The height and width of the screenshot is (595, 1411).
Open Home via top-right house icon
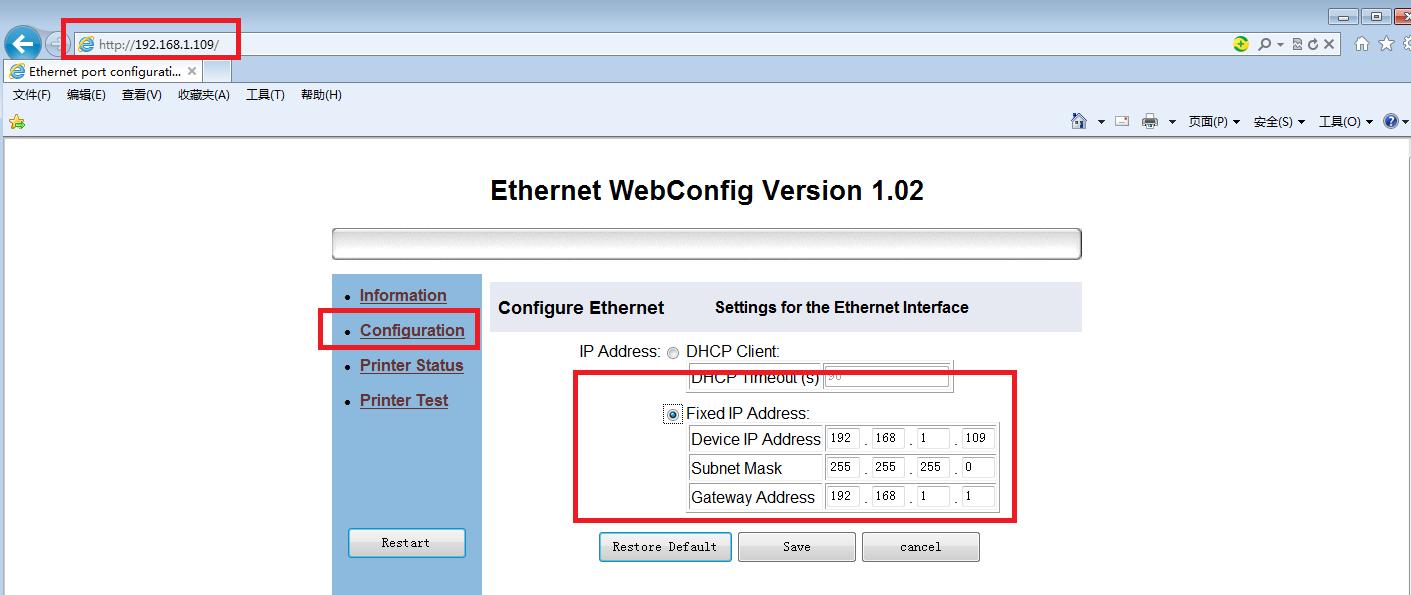pos(1362,43)
